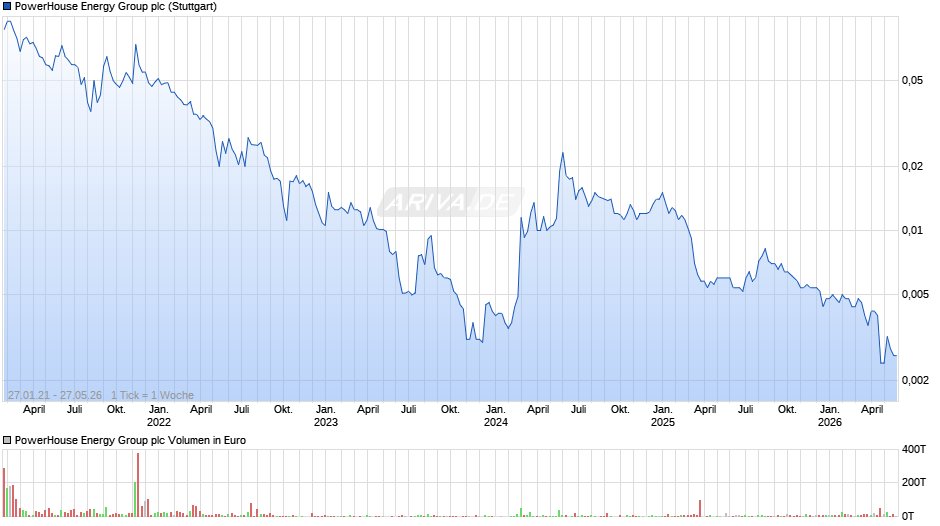Screen dimensions: 940x526
Task: Click the 'Jan. 2023' time axis label
Action: (326, 416)
